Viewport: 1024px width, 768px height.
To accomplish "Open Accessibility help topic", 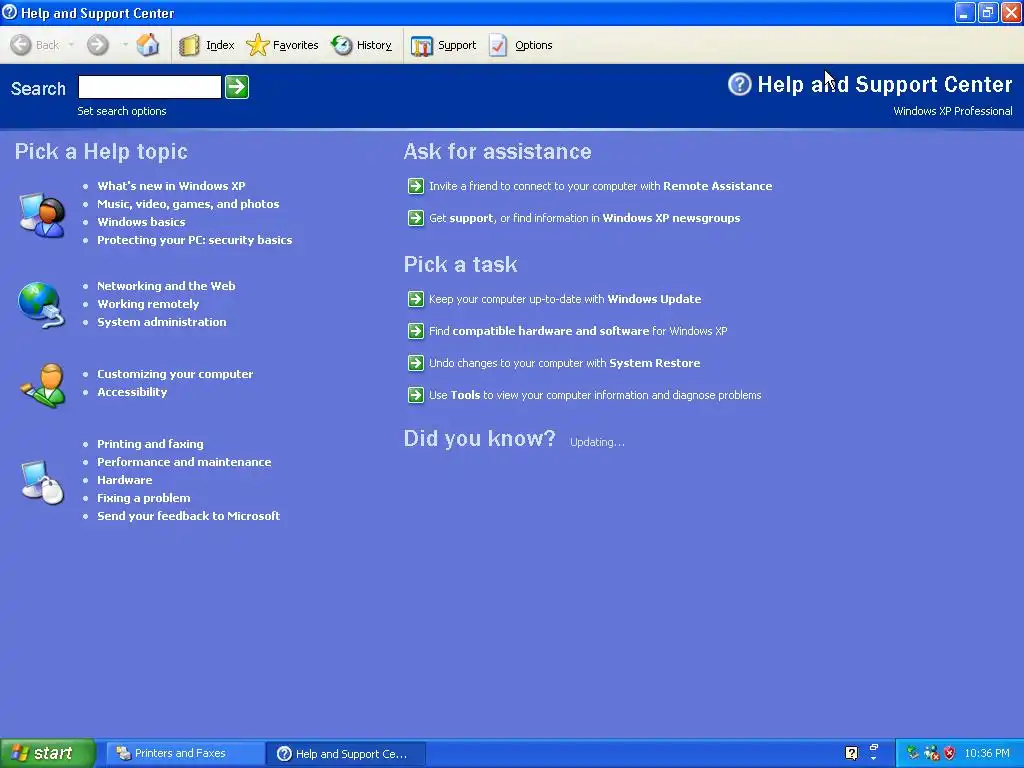I will click(x=132, y=392).
